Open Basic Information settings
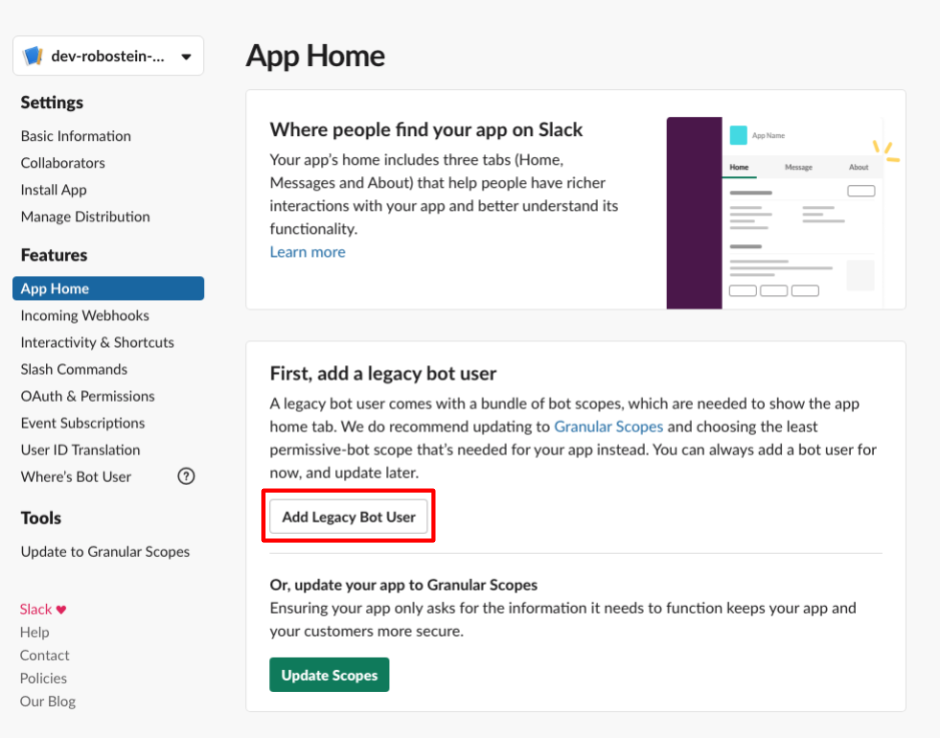The image size is (940, 738). point(76,136)
